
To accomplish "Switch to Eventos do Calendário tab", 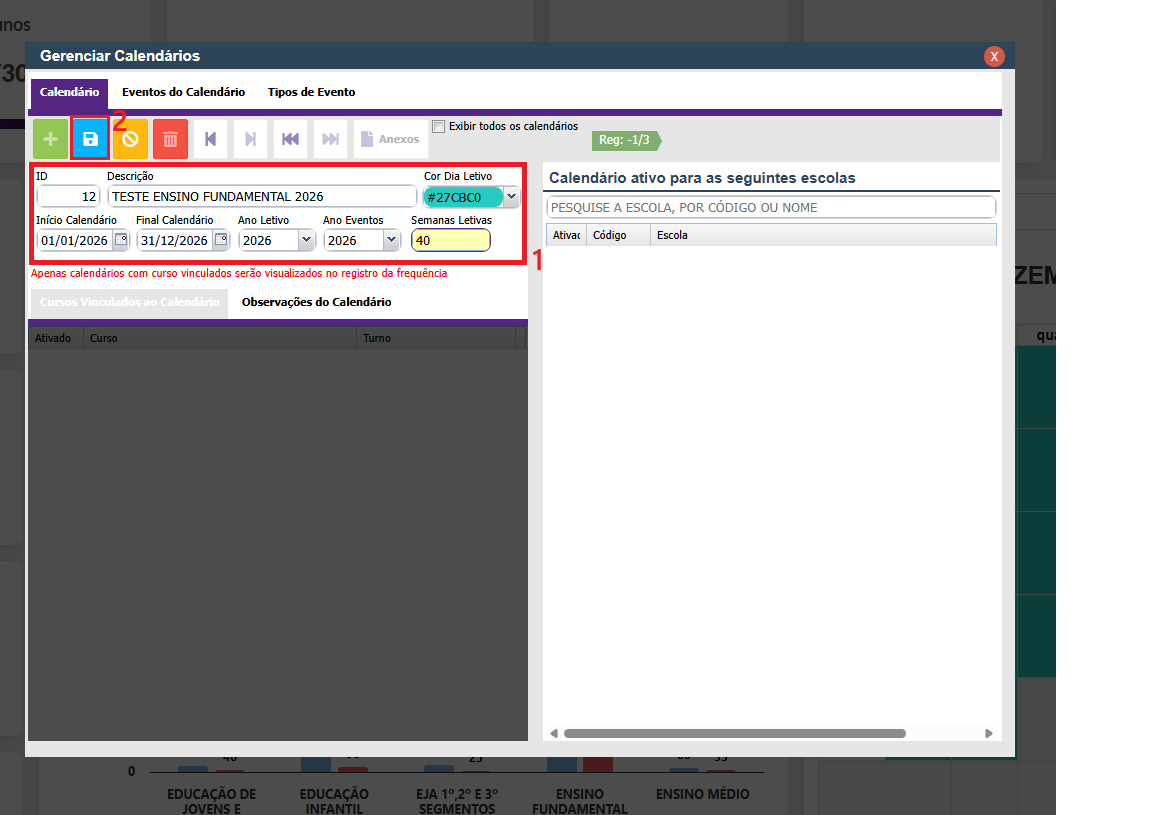I will (x=183, y=92).
